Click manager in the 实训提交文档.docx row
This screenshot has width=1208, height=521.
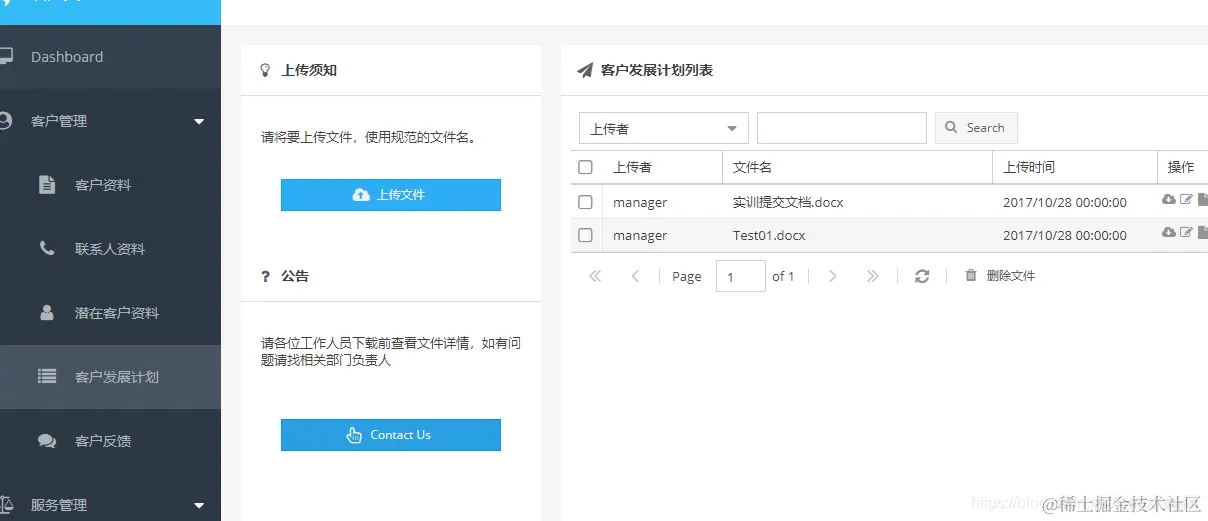640,202
